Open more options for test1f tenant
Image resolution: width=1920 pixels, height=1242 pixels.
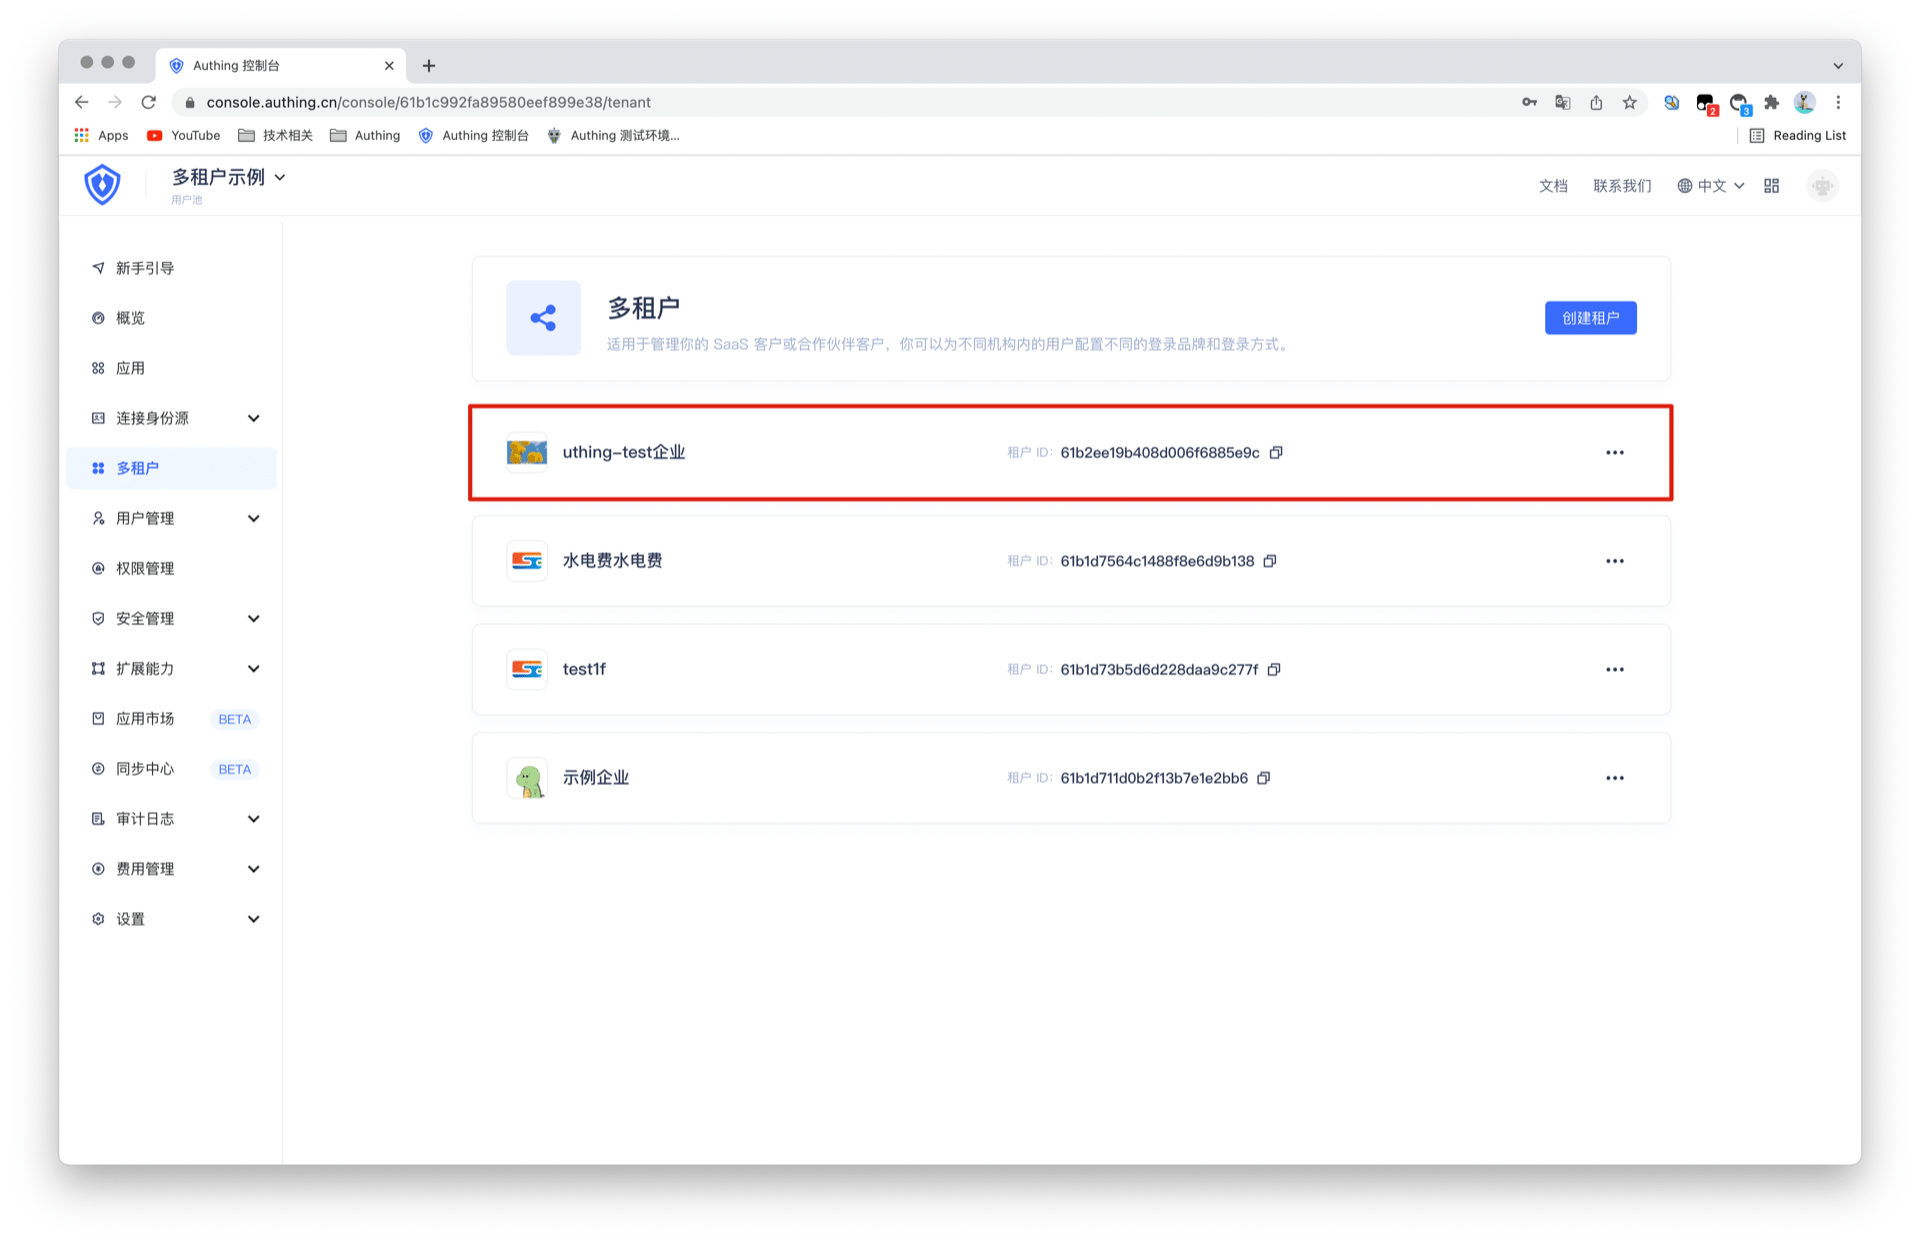(1614, 670)
